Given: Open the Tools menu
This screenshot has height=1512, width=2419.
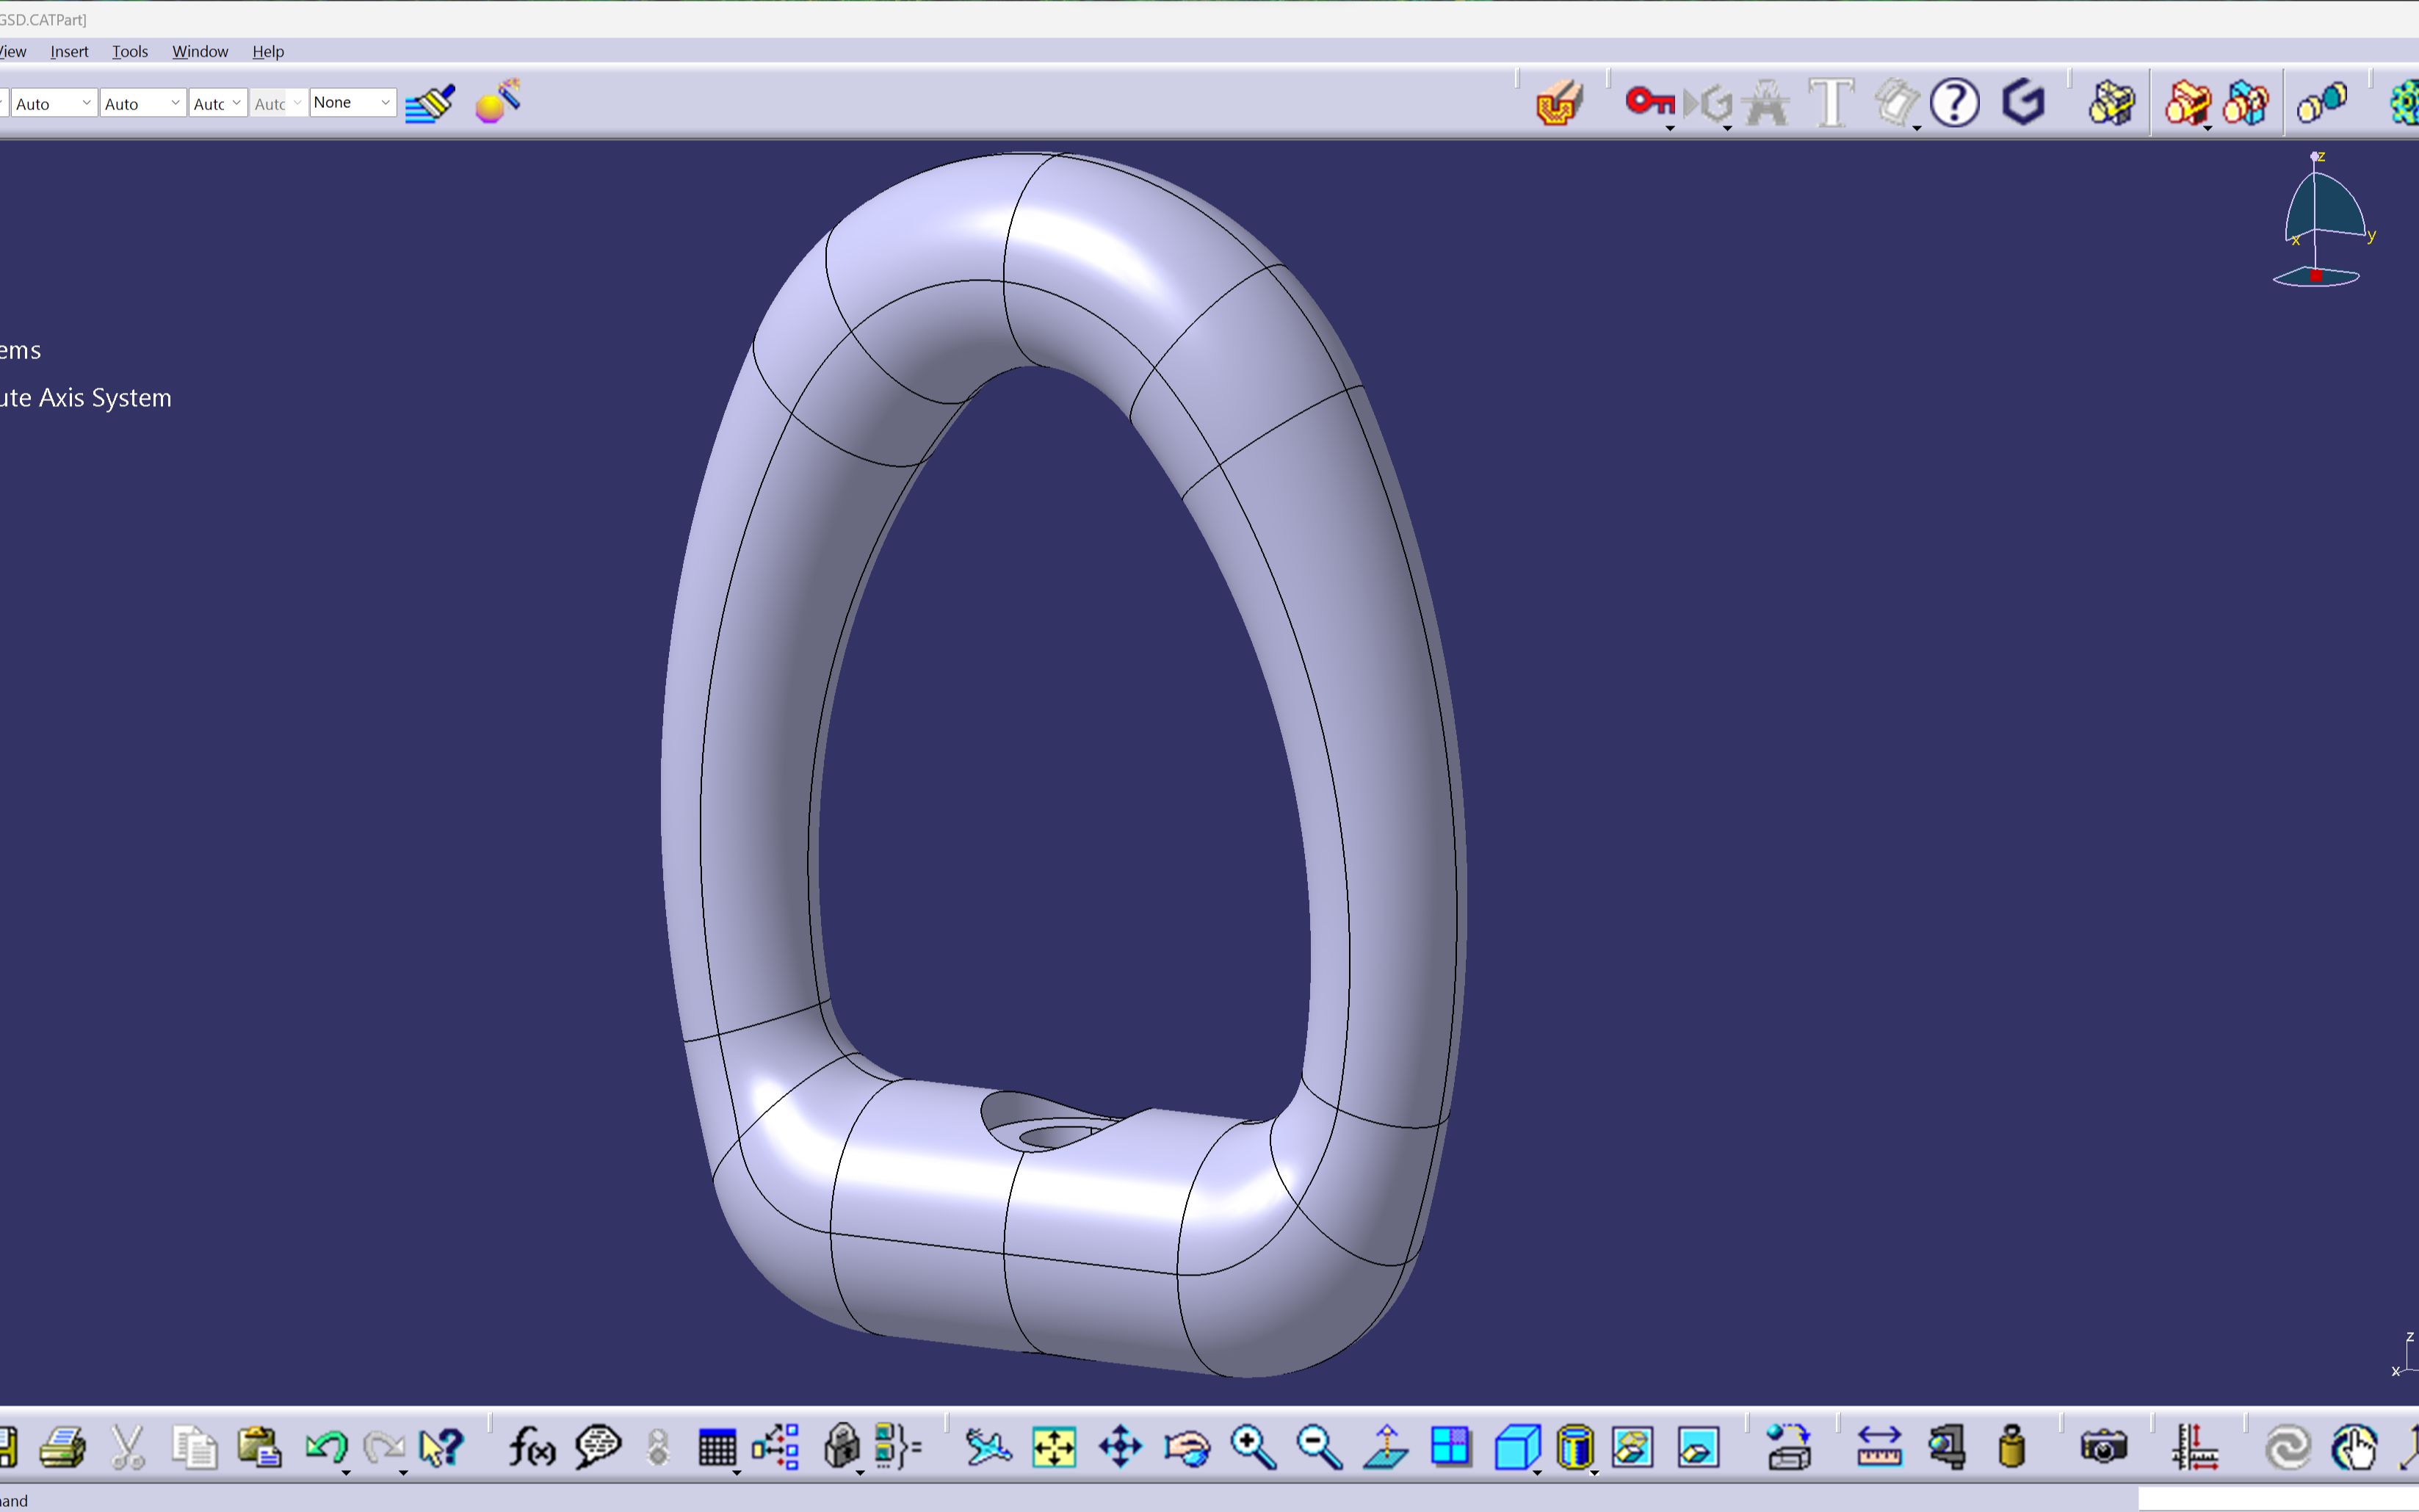Looking at the screenshot, I should pos(131,51).
